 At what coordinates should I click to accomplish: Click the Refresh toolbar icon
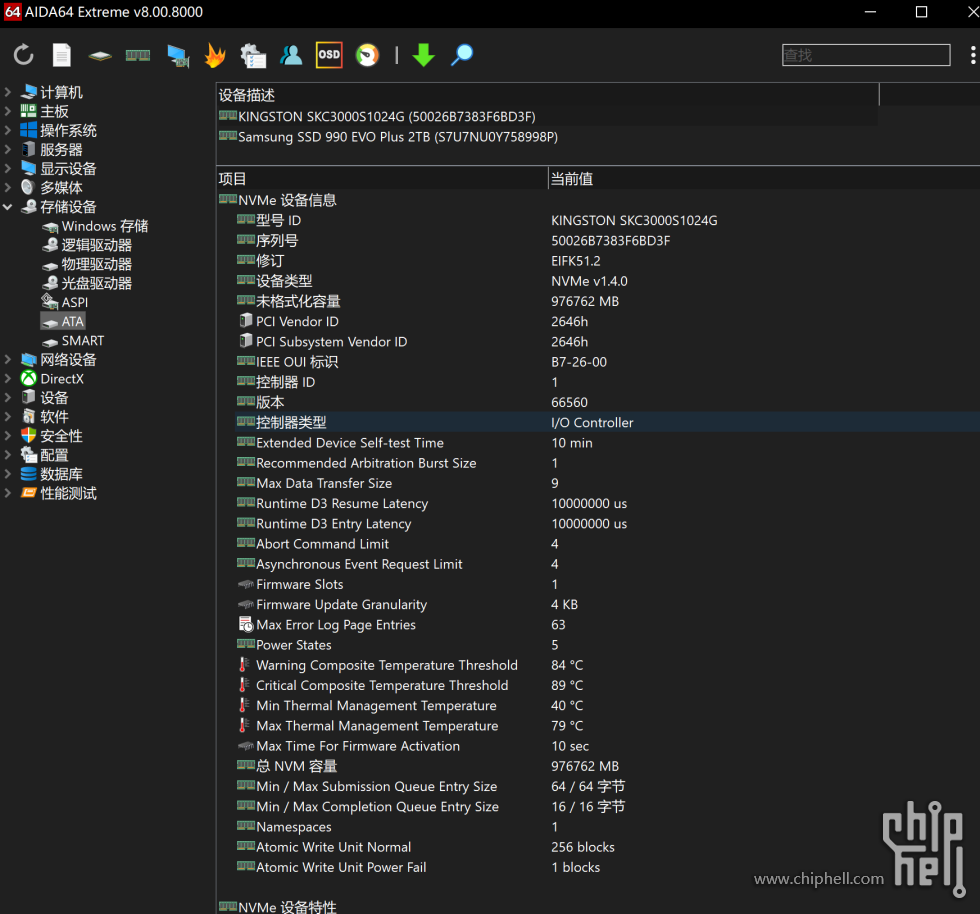coord(24,55)
